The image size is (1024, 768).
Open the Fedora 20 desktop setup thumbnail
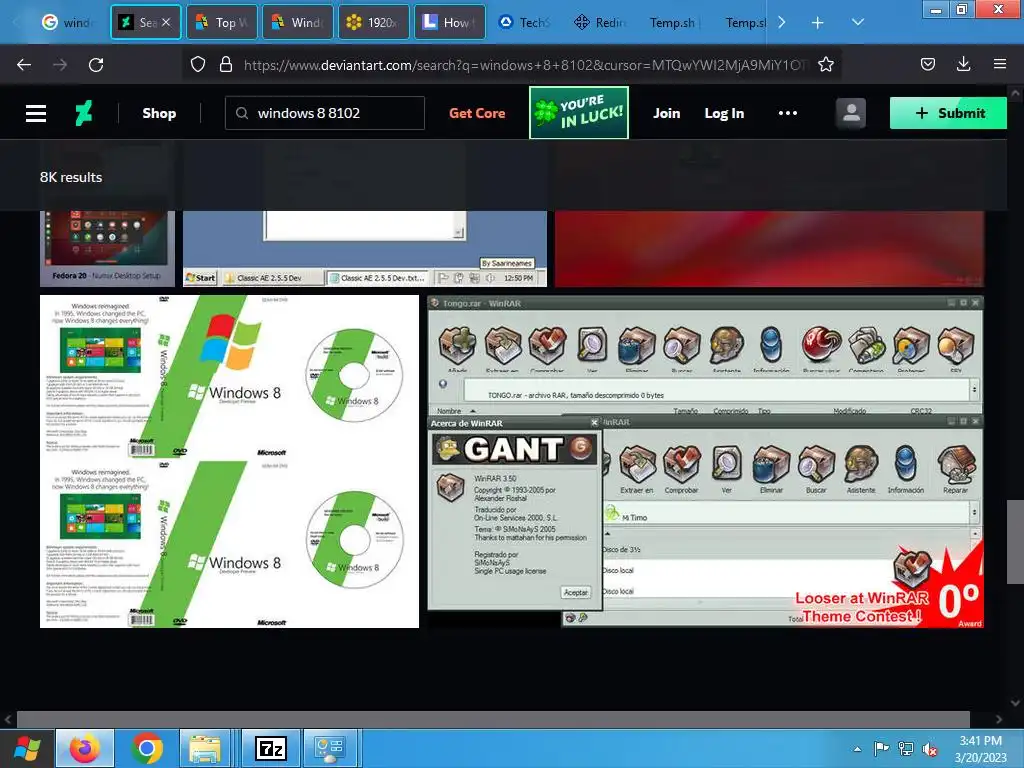(107, 249)
